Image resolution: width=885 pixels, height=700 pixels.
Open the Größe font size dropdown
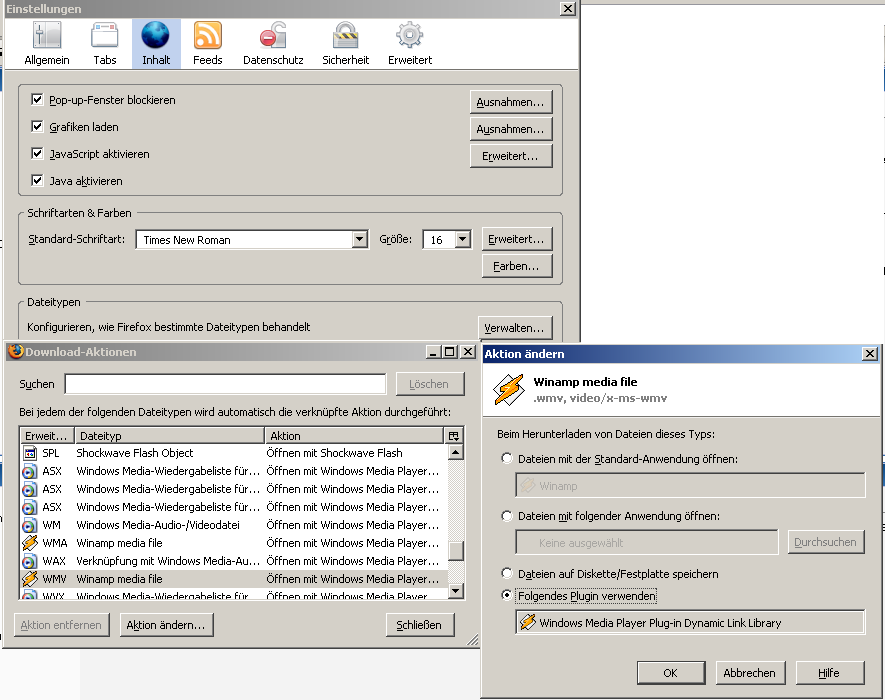coord(462,239)
